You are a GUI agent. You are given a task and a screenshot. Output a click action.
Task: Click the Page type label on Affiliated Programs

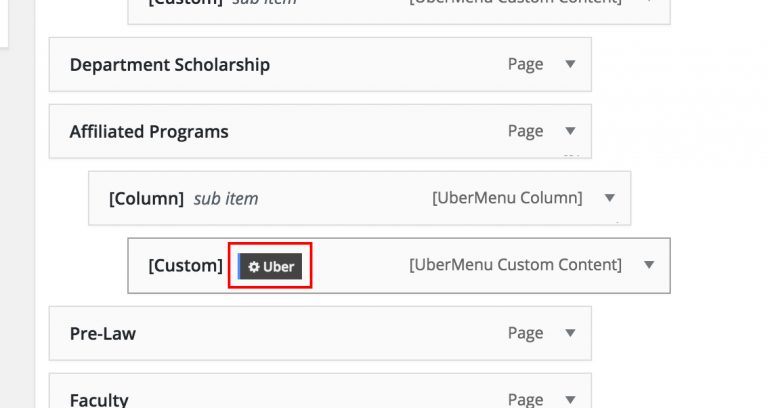(x=525, y=132)
